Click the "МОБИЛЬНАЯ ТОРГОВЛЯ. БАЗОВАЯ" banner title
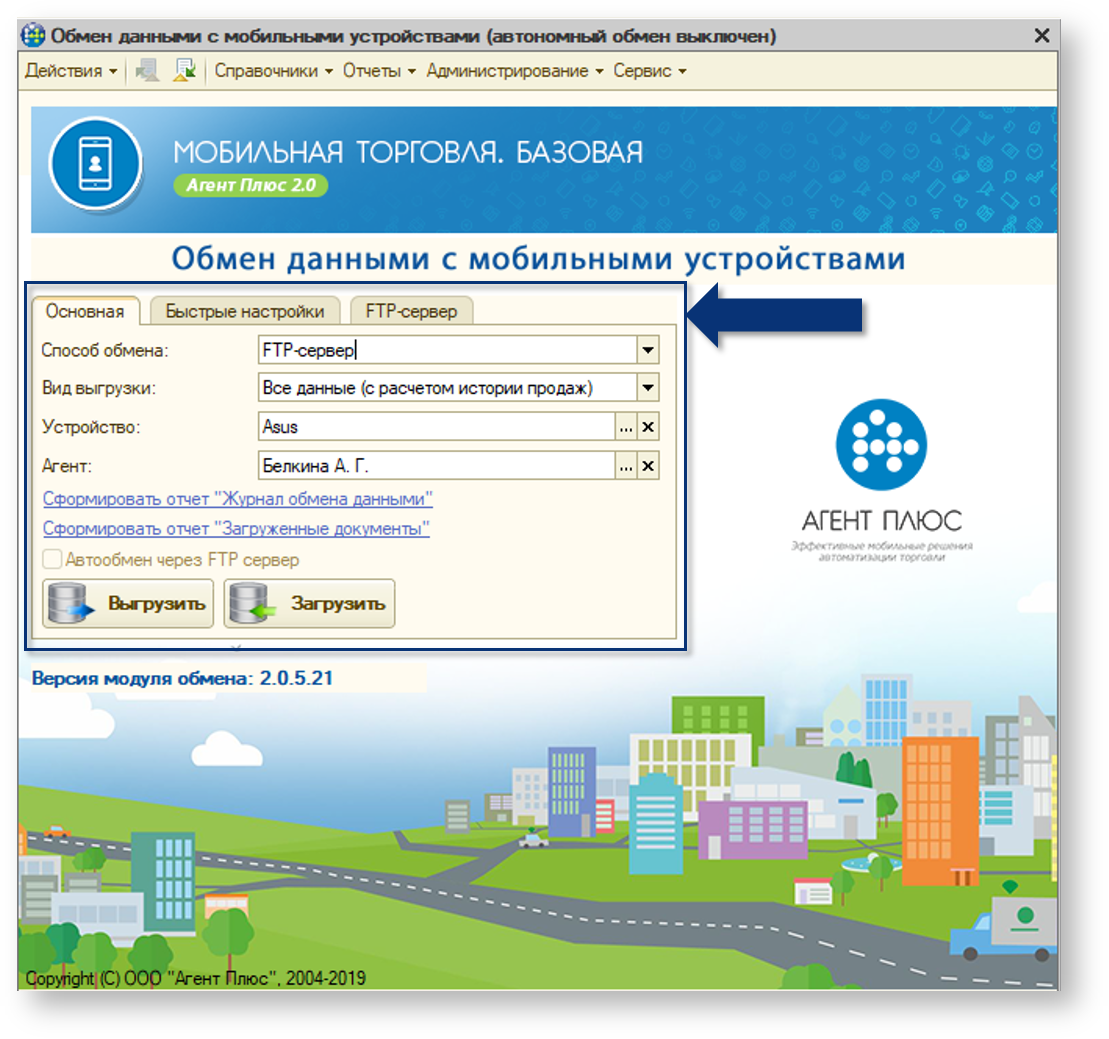This screenshot has width=1109, height=1039. click(x=408, y=152)
